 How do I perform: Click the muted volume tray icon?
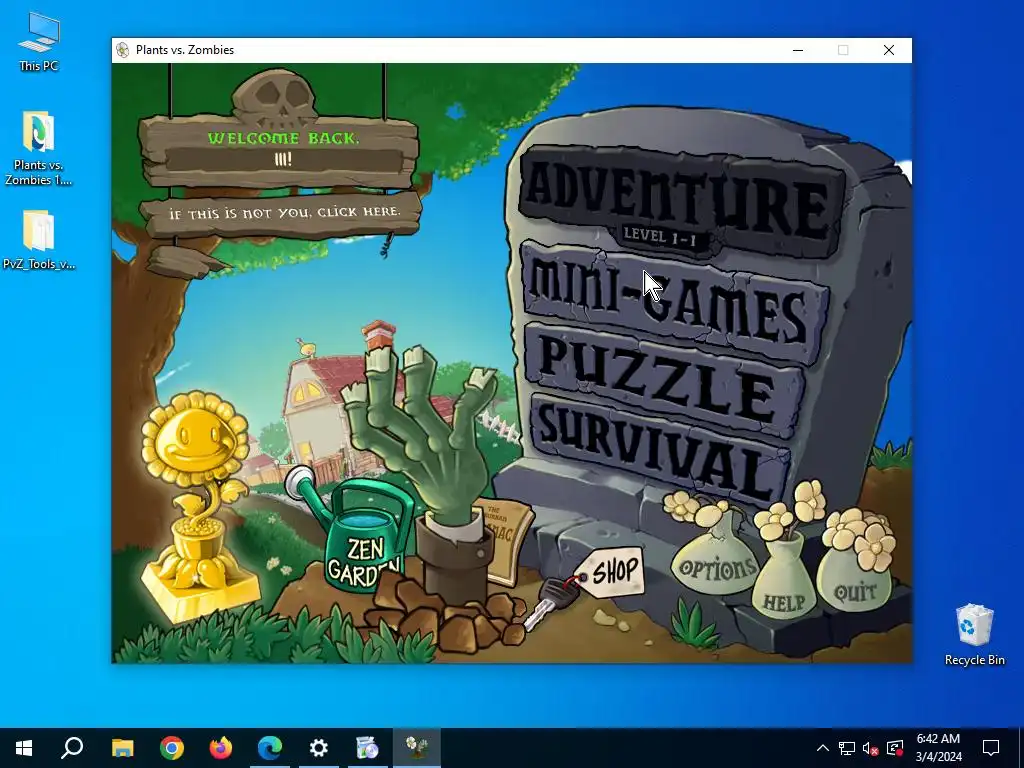click(x=871, y=748)
